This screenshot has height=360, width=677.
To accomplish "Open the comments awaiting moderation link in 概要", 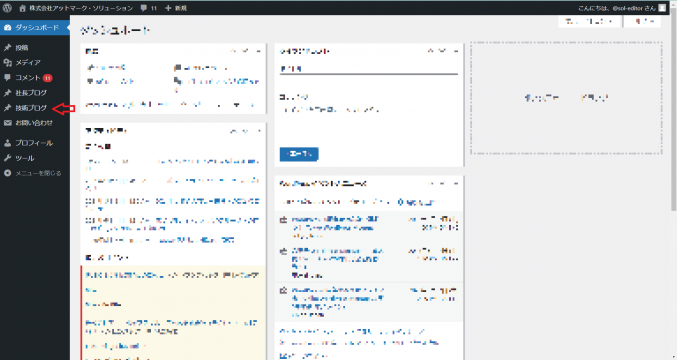I will coord(217,85).
